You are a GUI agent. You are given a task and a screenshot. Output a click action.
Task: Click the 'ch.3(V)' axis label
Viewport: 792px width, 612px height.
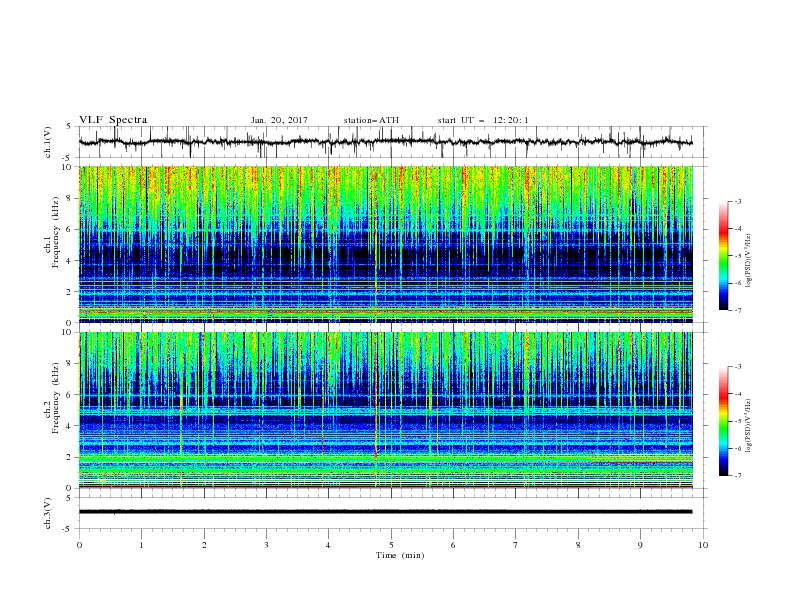(x=48, y=513)
